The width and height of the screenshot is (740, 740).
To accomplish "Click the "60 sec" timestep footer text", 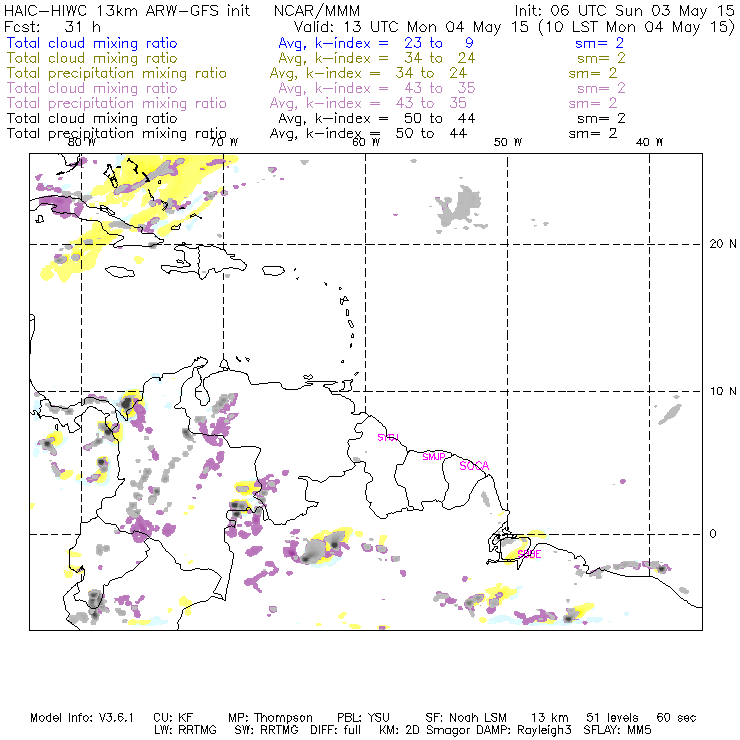I will (676, 718).
